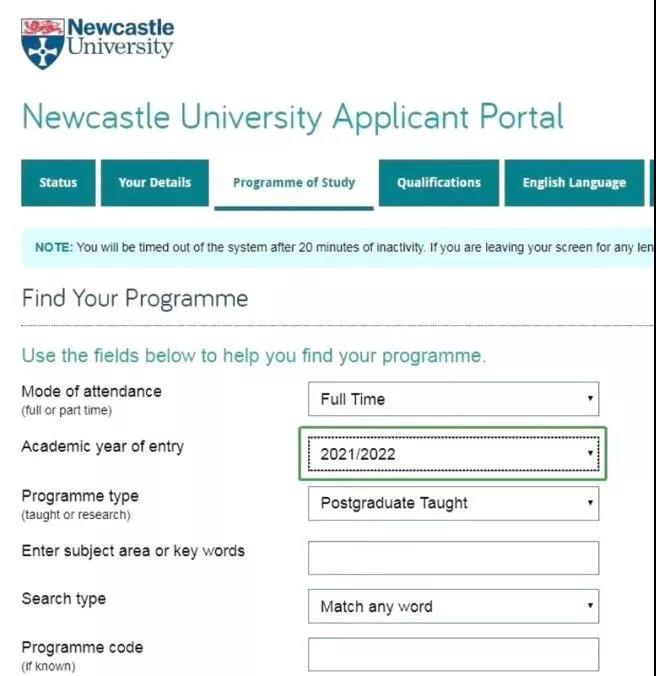
Task: Go to the Qualifications tab
Action: coord(439,183)
